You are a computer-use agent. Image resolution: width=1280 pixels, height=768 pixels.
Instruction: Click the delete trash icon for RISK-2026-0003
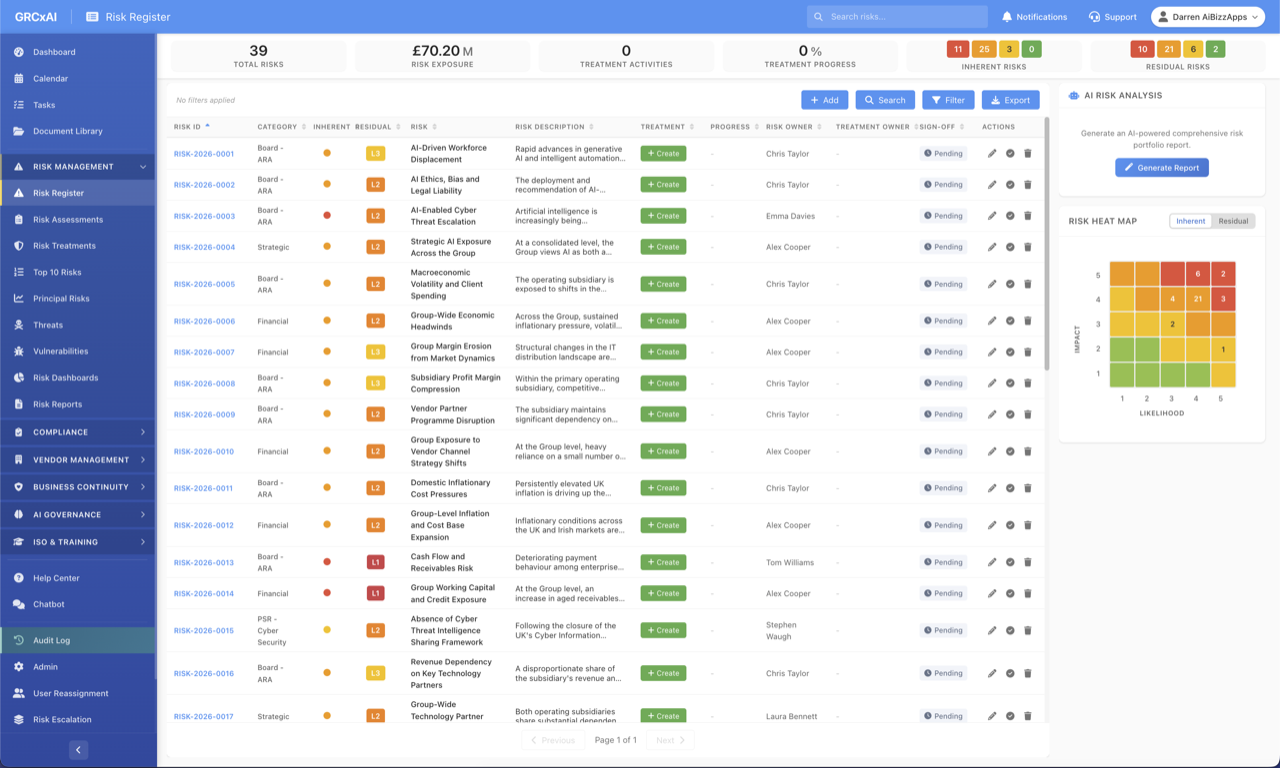(1027, 216)
